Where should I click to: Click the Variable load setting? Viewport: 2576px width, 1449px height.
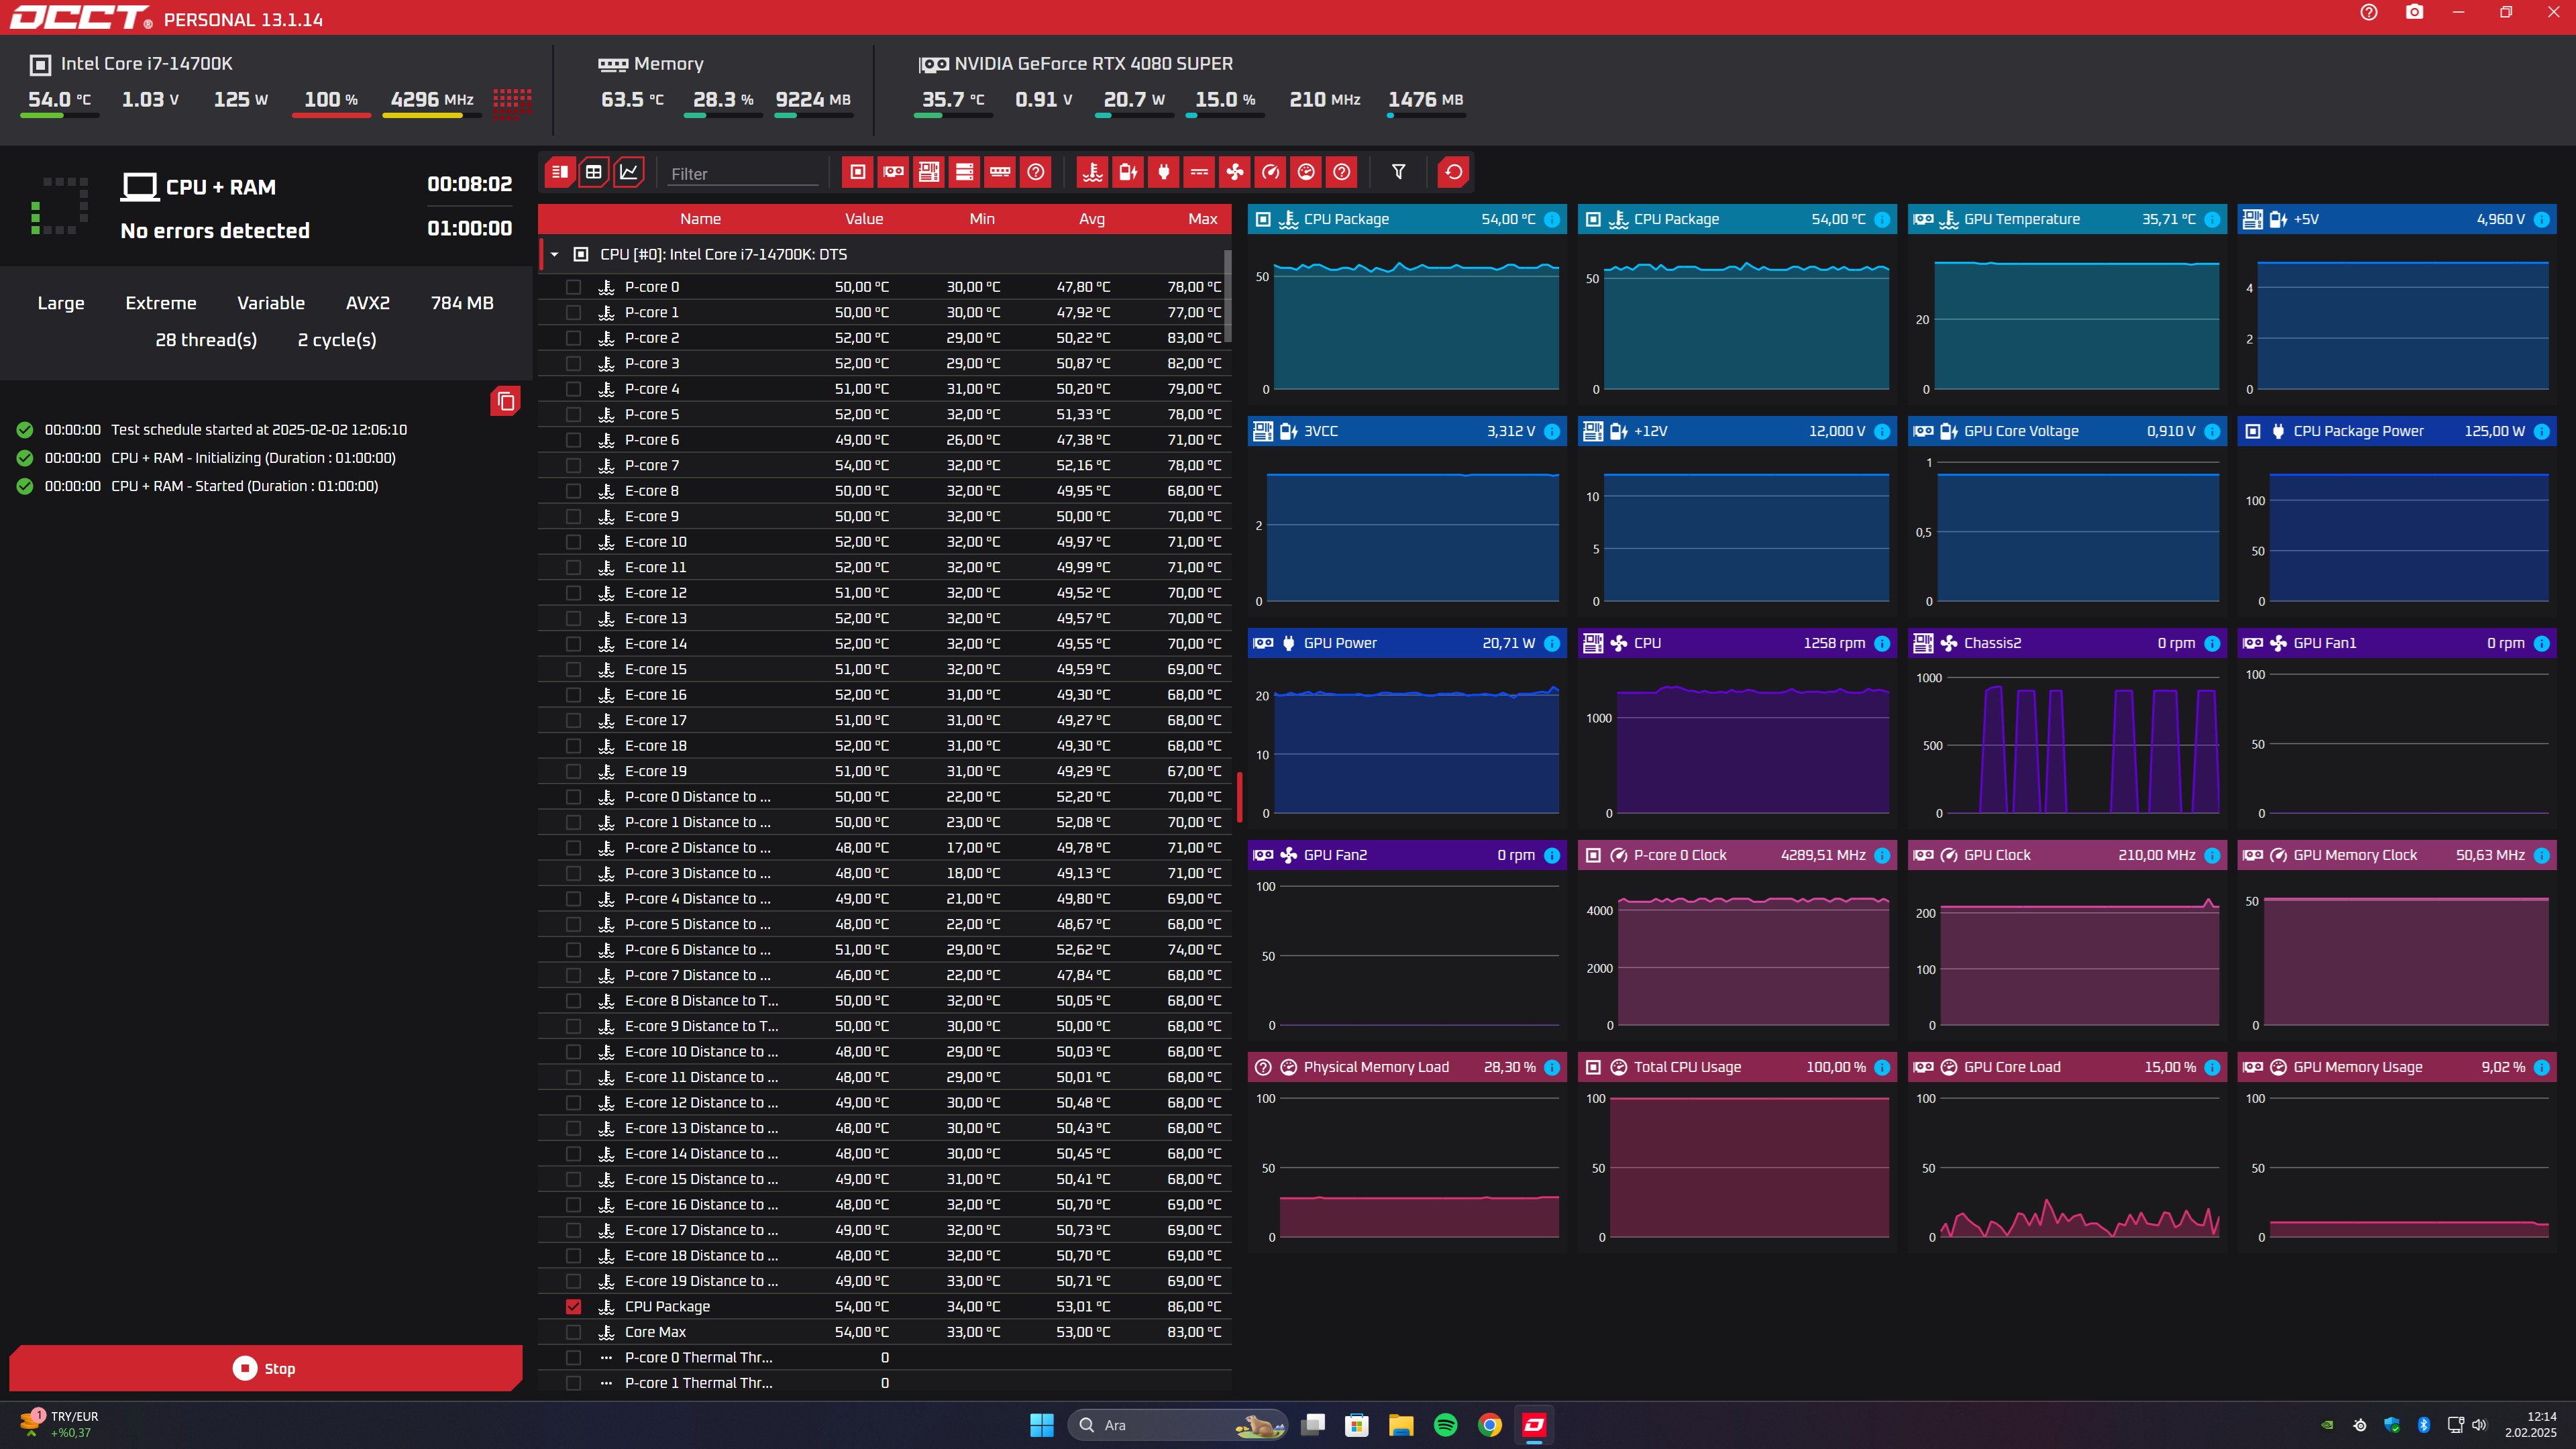pyautogui.click(x=271, y=303)
